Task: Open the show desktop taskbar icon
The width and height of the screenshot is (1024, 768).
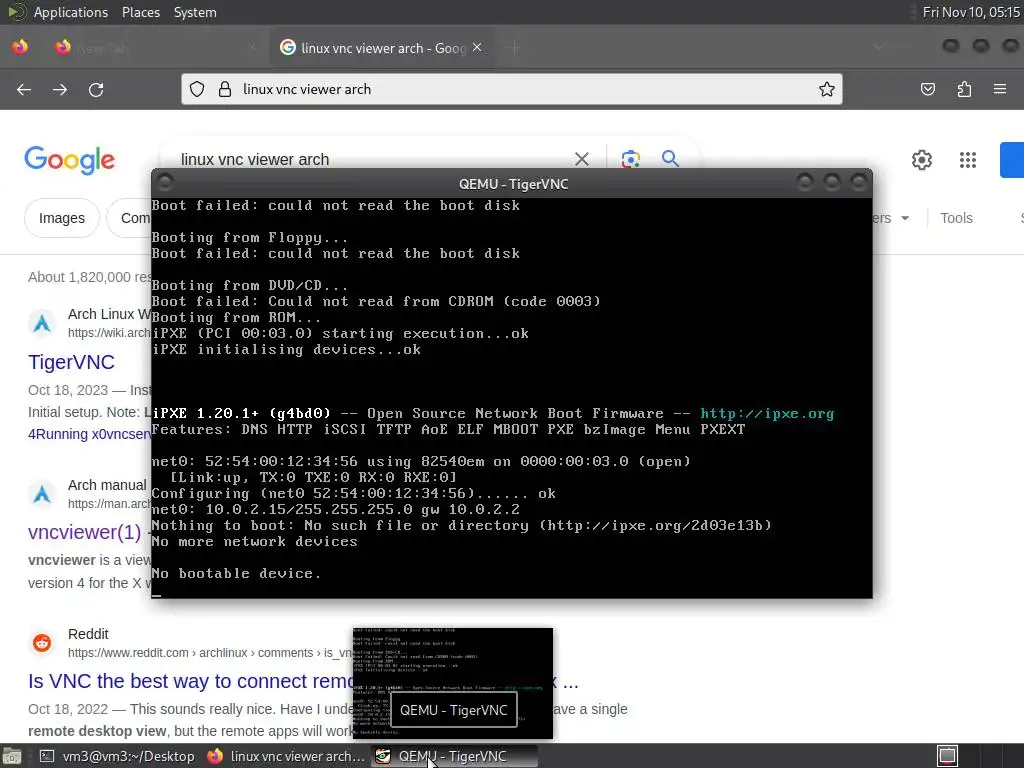Action: pos(12,756)
